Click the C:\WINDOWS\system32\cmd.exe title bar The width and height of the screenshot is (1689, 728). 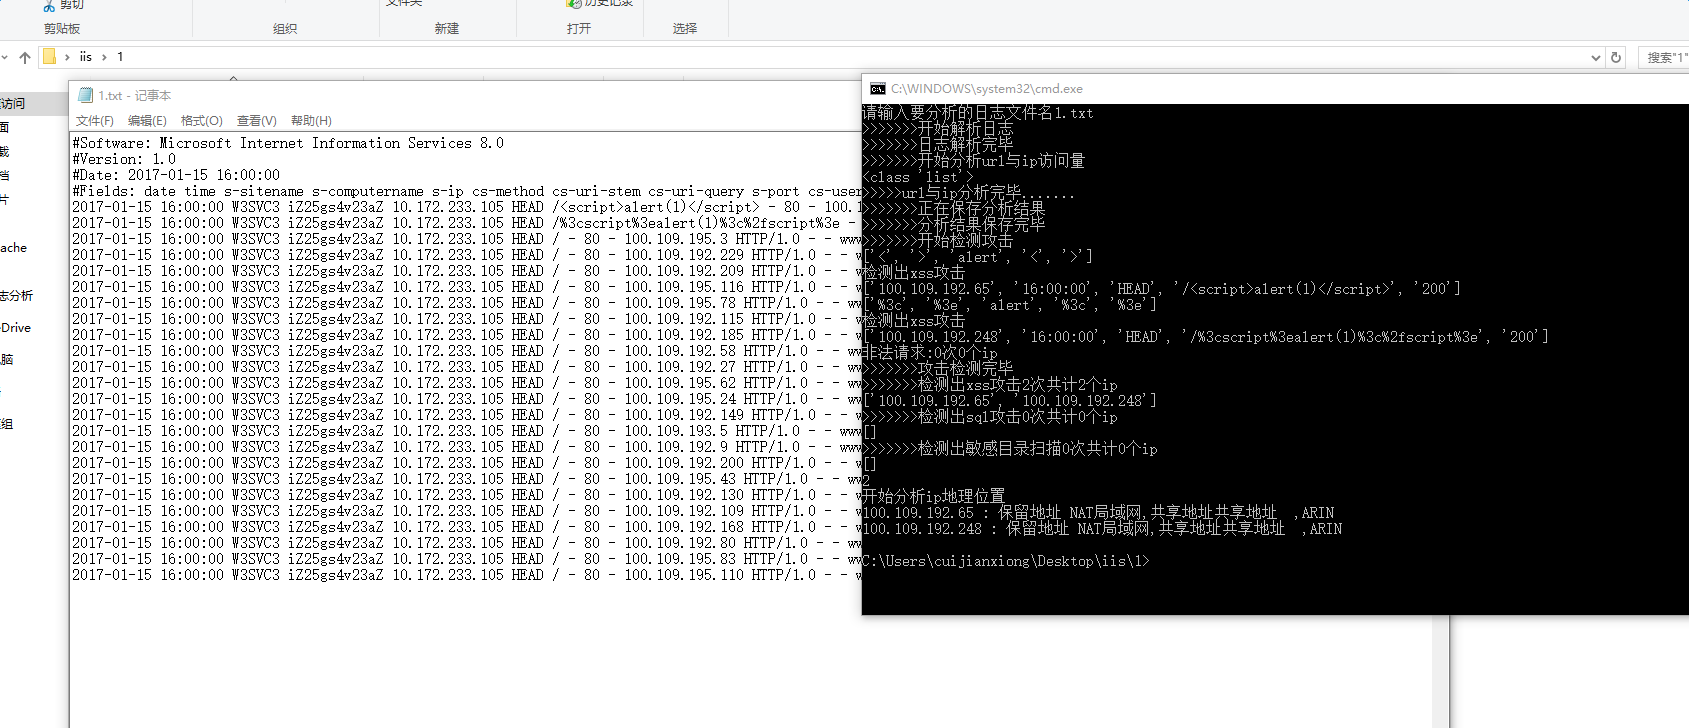pos(1275,89)
